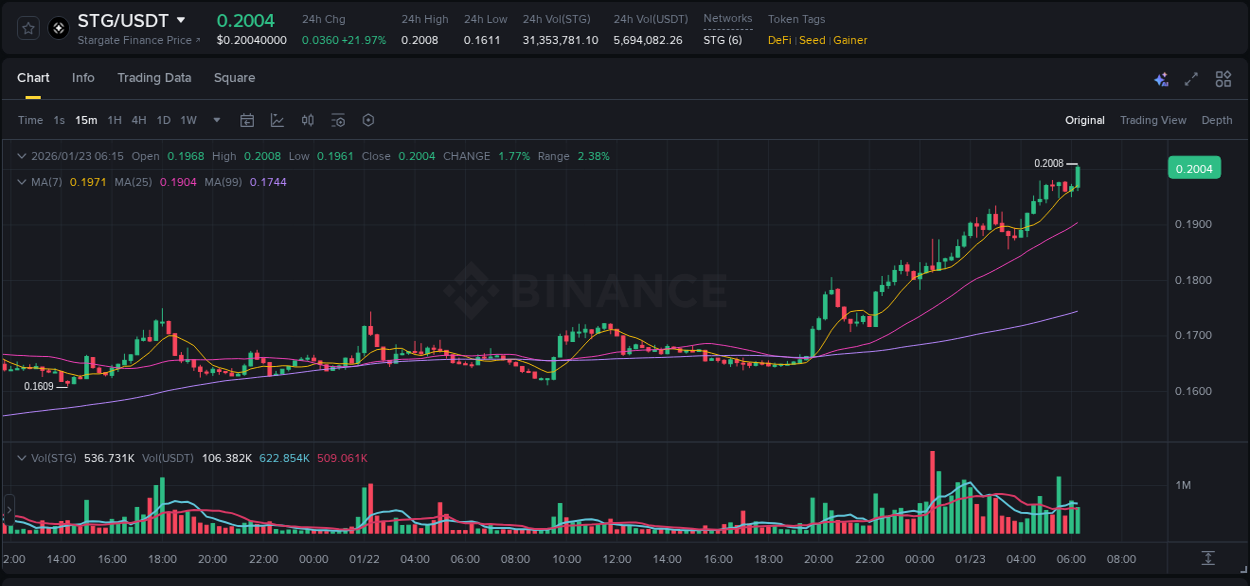Image resolution: width=1250 pixels, height=586 pixels.
Task: Select the 15m timeframe
Action: pyautogui.click(x=85, y=120)
